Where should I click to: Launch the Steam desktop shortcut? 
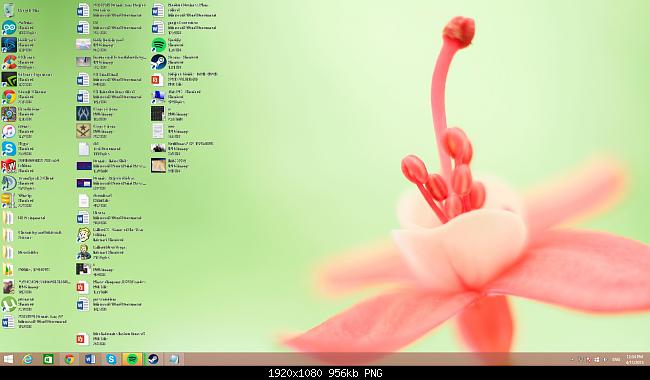[x=158, y=62]
